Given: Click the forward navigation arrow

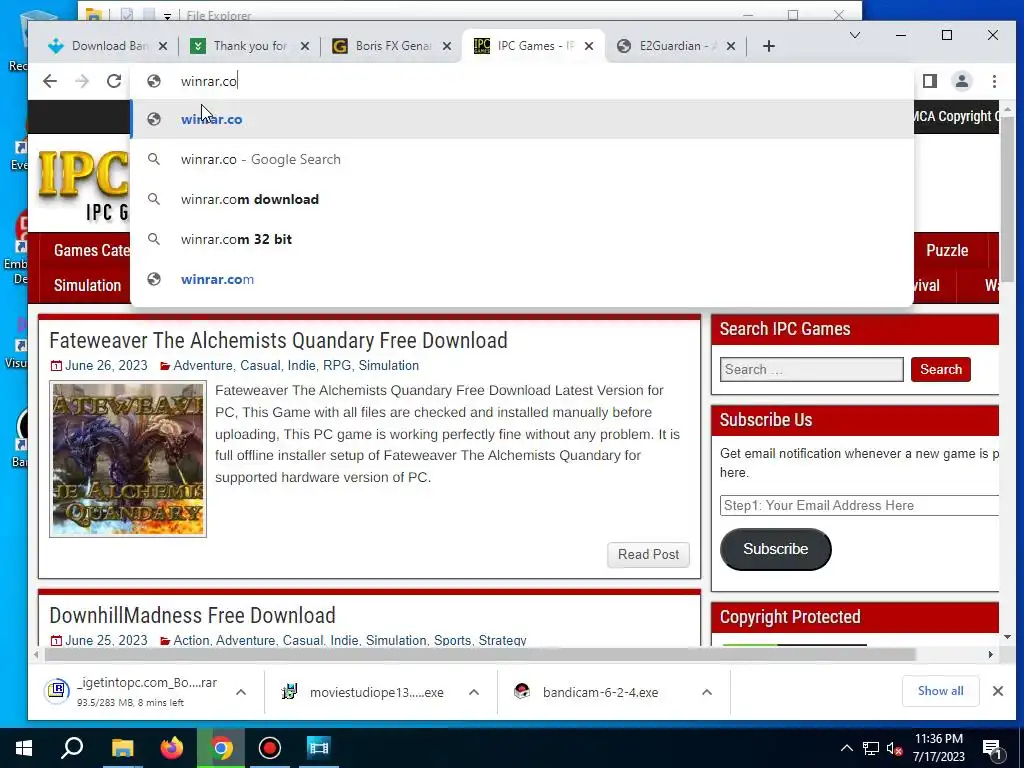Looking at the screenshot, I should (82, 81).
